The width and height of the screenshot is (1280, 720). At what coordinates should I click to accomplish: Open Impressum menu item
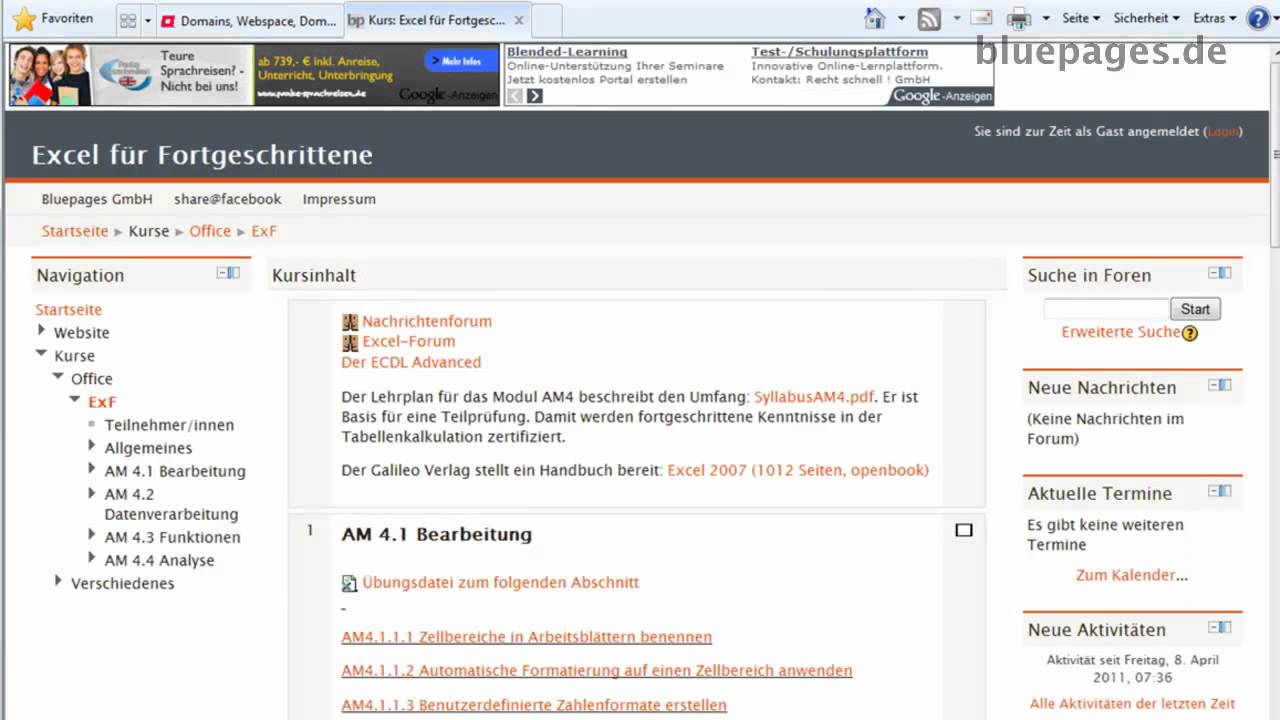point(339,199)
